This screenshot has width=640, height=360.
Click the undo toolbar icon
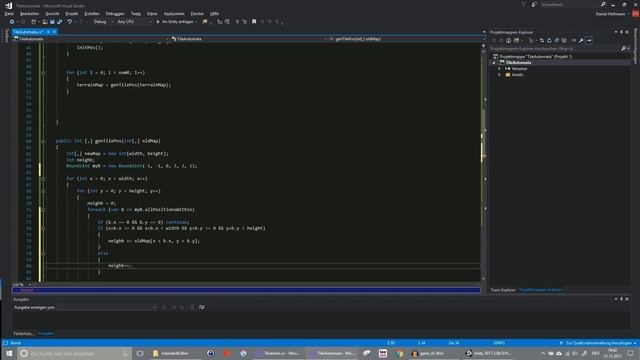point(69,22)
